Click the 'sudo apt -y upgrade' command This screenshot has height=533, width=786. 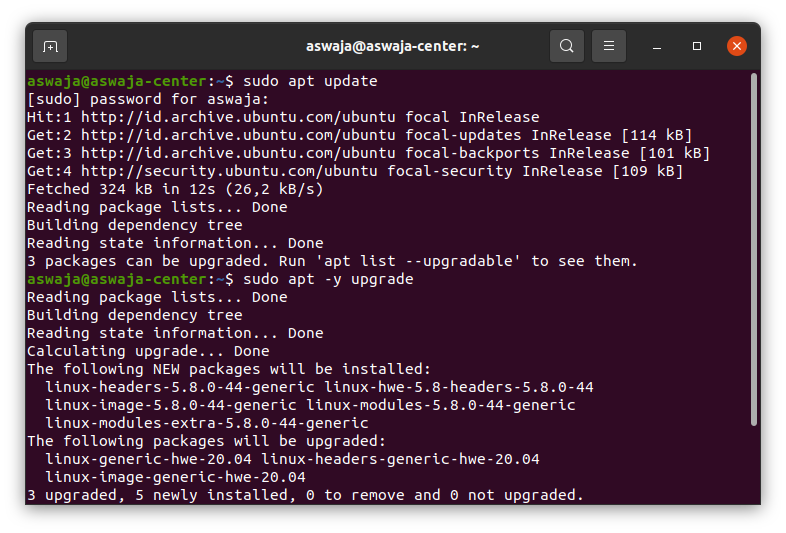pos(328,279)
